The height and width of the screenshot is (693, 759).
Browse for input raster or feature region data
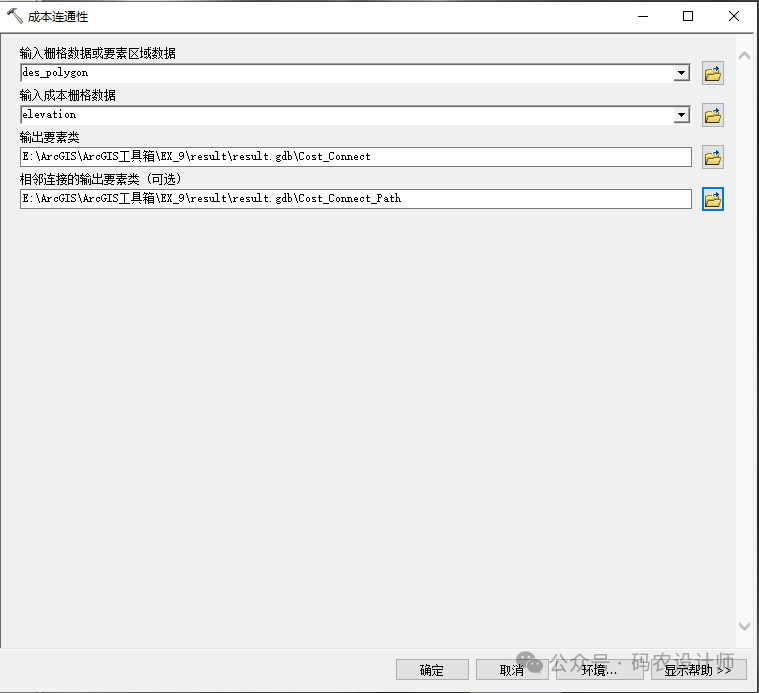712,73
